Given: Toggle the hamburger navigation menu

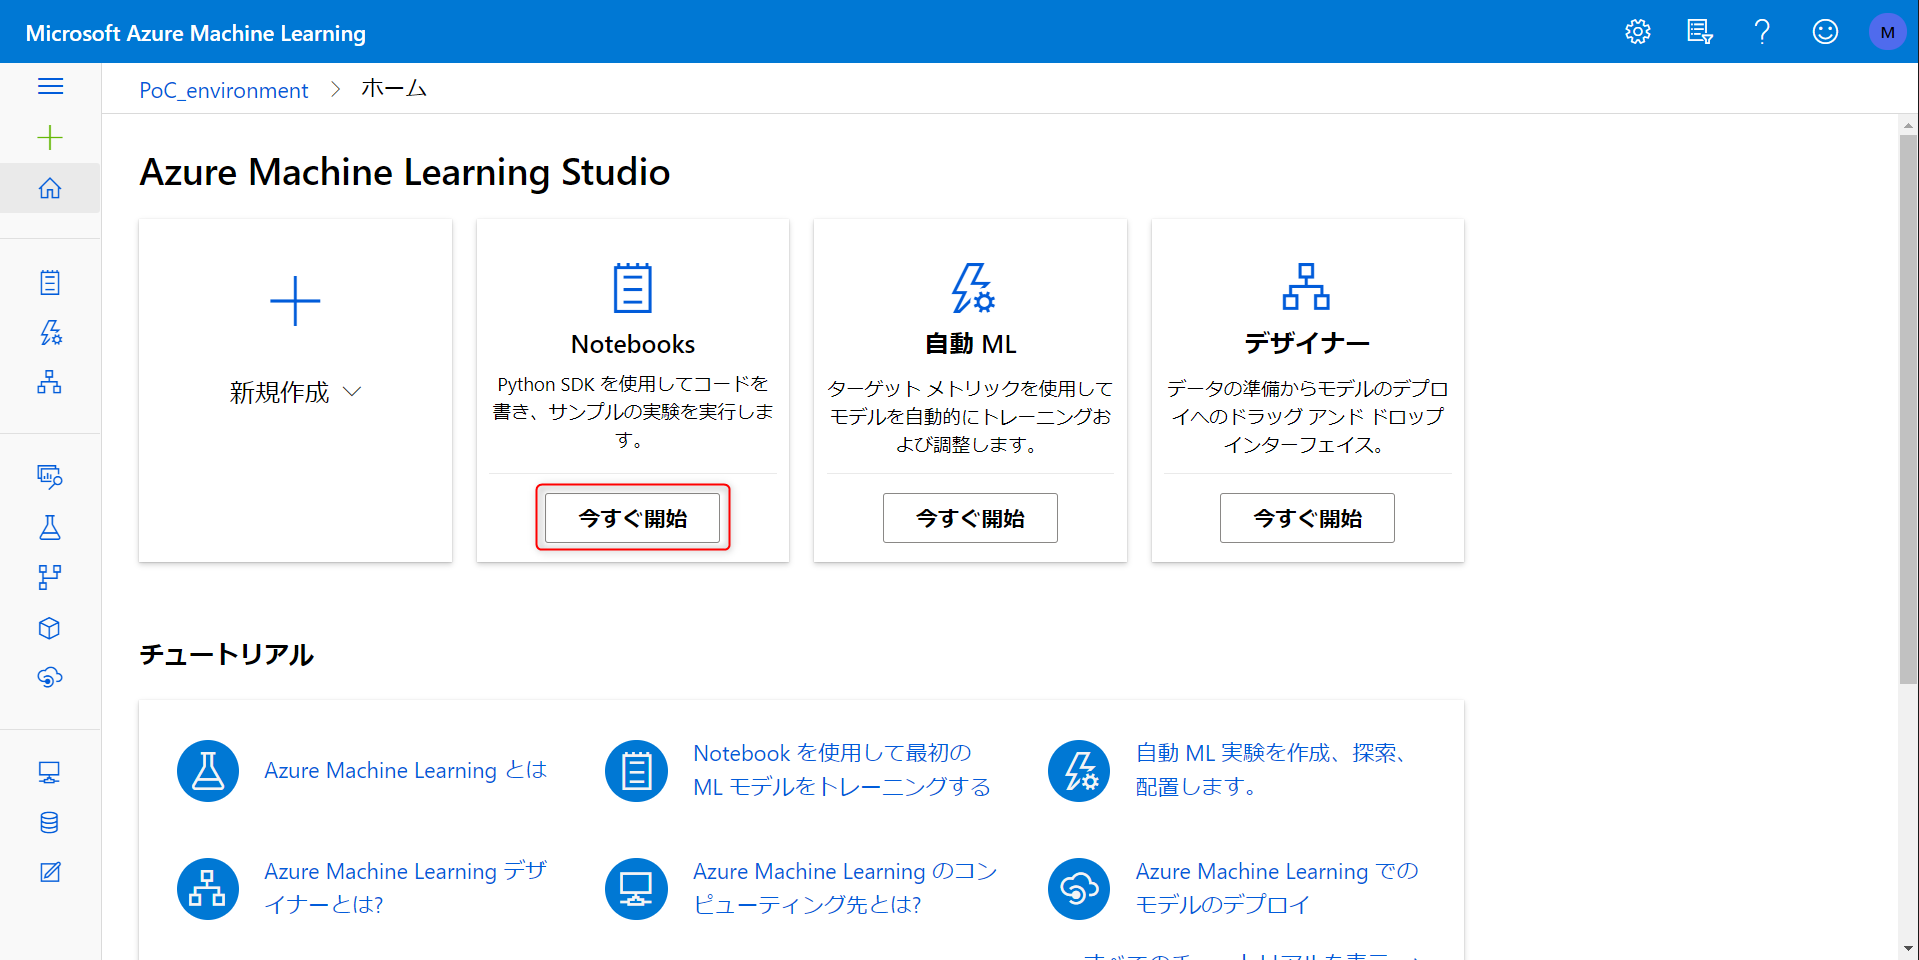Looking at the screenshot, I should 50,87.
